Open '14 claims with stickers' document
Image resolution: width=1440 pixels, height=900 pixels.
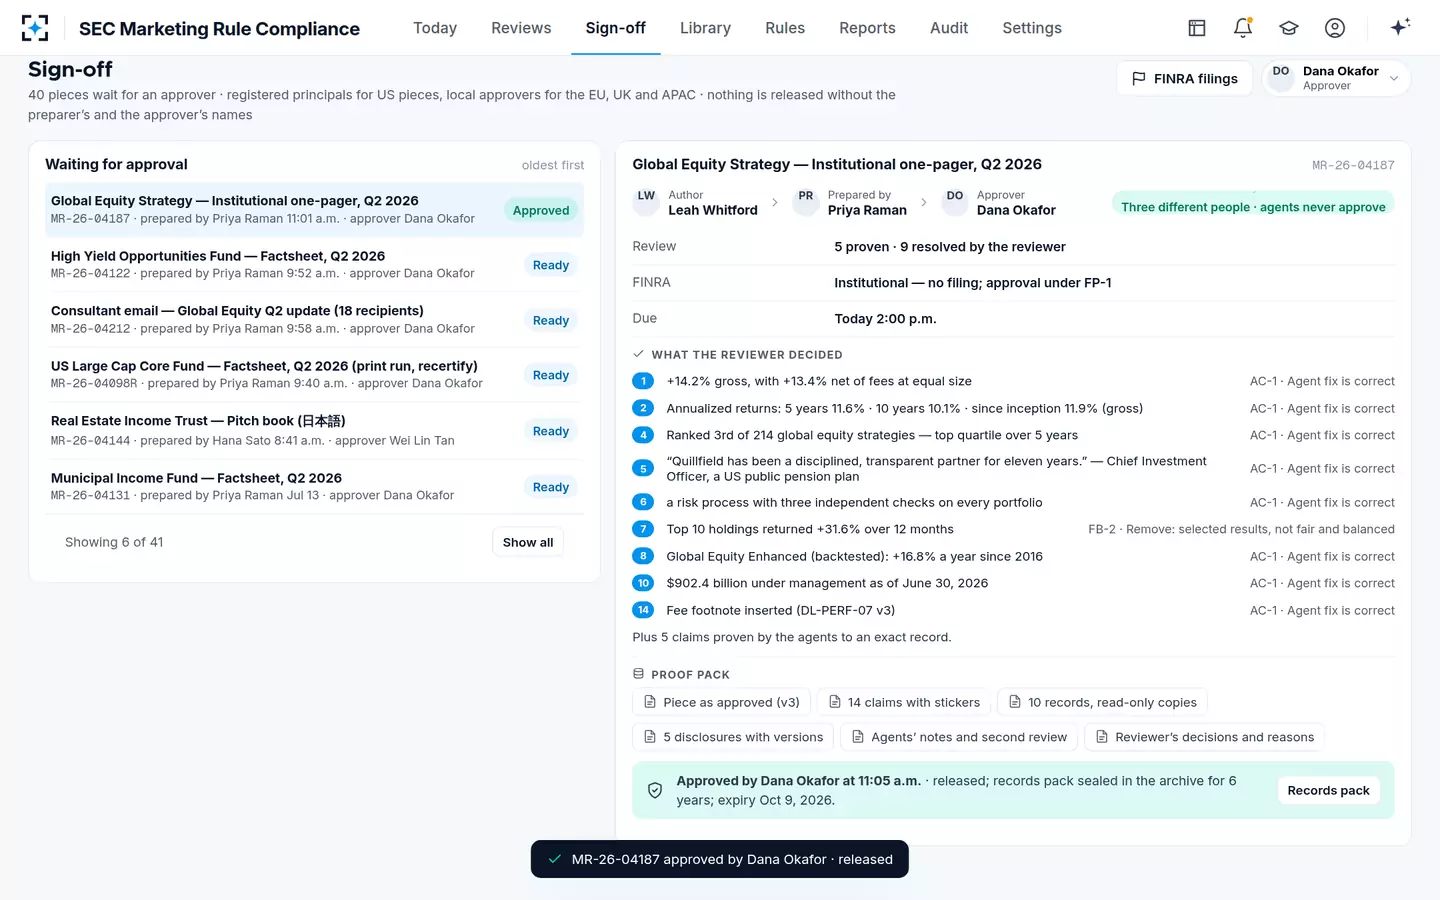coord(904,702)
